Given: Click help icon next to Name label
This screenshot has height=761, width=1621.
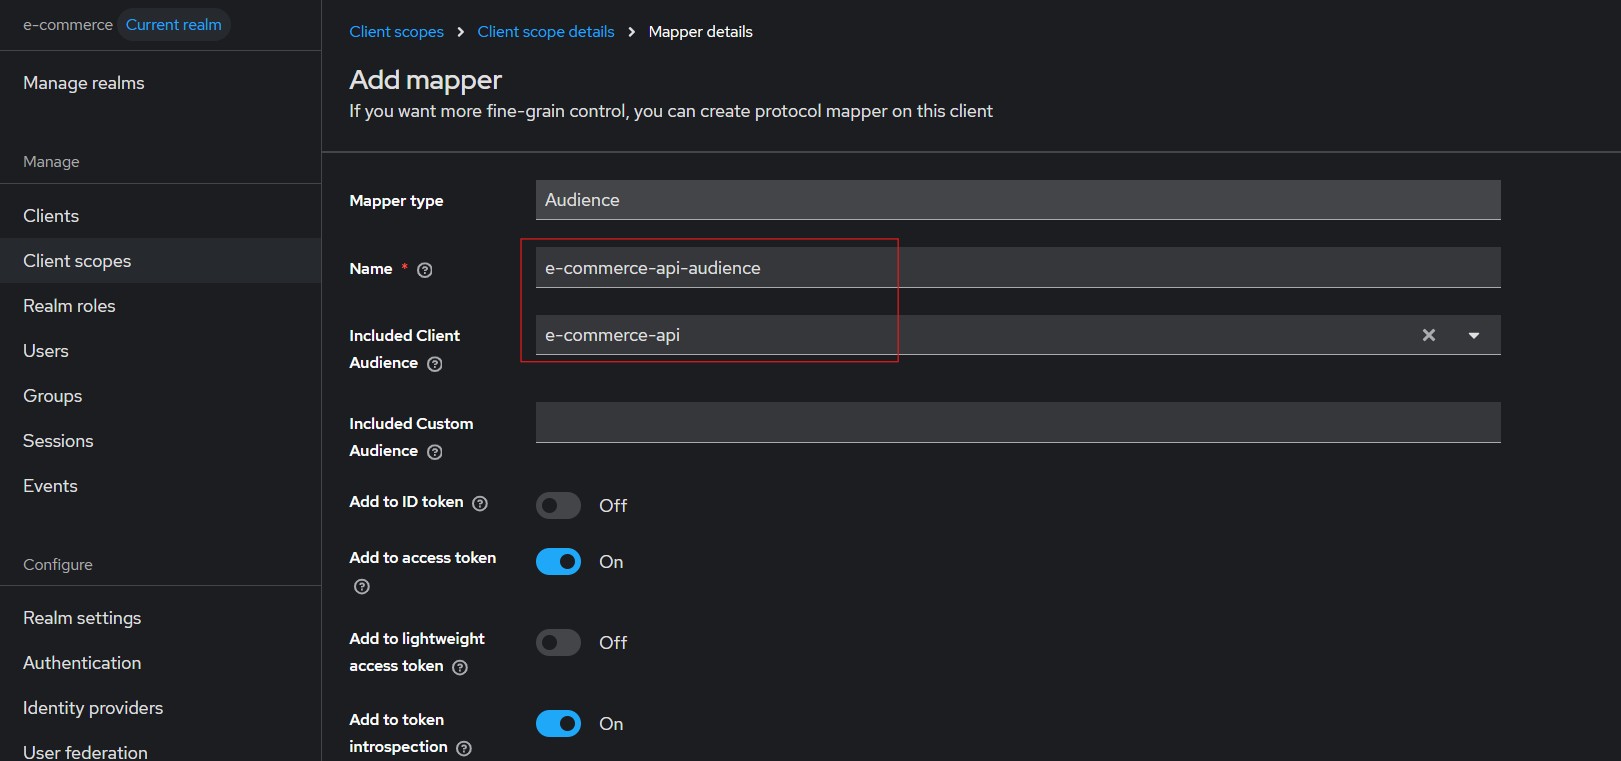Looking at the screenshot, I should tap(425, 270).
